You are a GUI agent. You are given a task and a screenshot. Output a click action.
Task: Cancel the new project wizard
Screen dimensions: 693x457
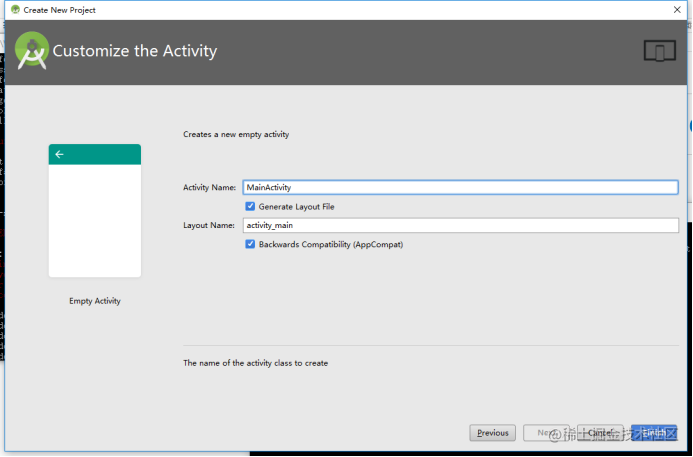pyautogui.click(x=600, y=433)
